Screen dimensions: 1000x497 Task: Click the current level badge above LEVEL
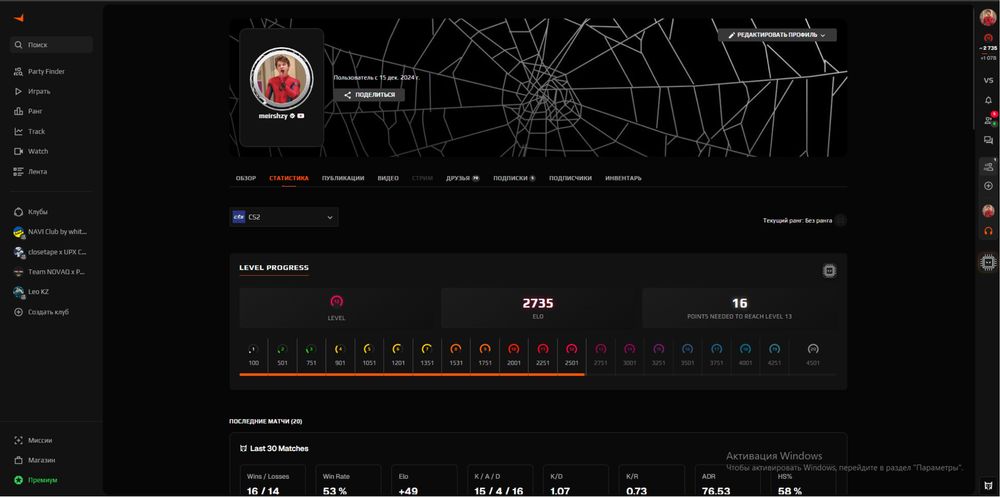click(337, 301)
